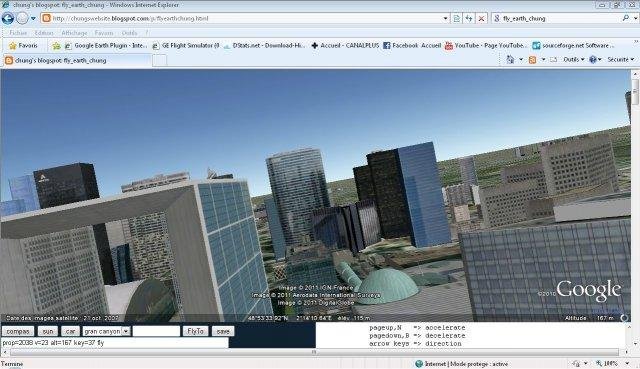Open the Edition menu
640x369 pixels.
44,33
